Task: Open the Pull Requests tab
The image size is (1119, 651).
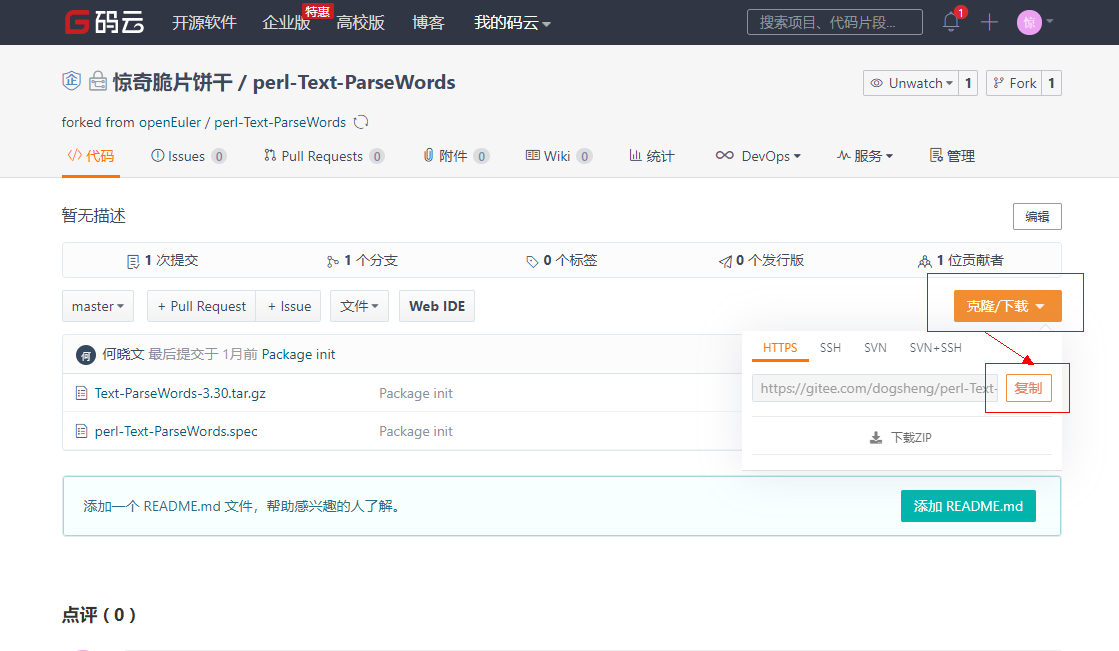Action: pos(322,156)
